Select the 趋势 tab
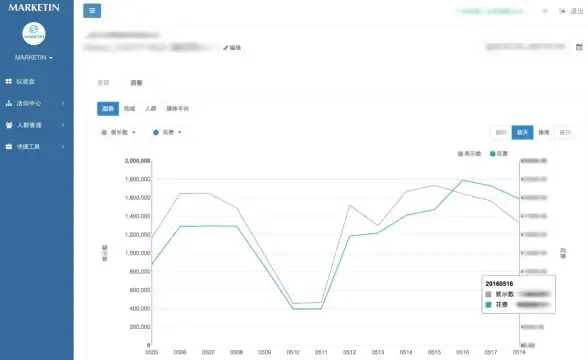This screenshot has height=360, width=588. [108, 108]
